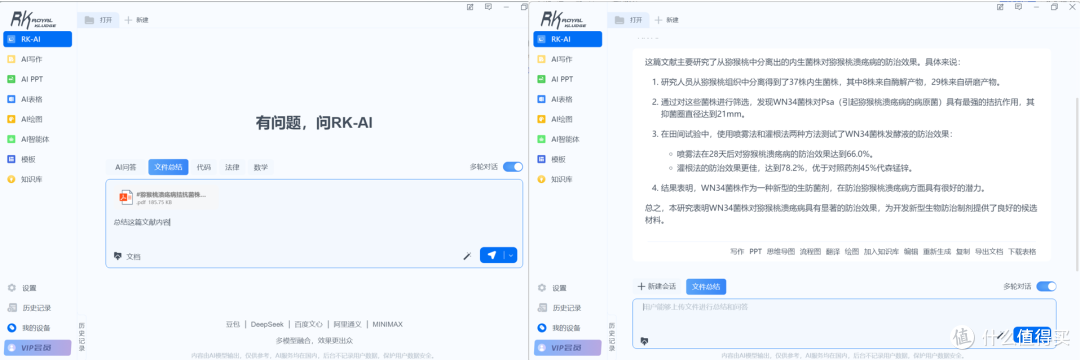Select the 法律 tab
This screenshot has height=360, width=1080.
click(x=232, y=167)
